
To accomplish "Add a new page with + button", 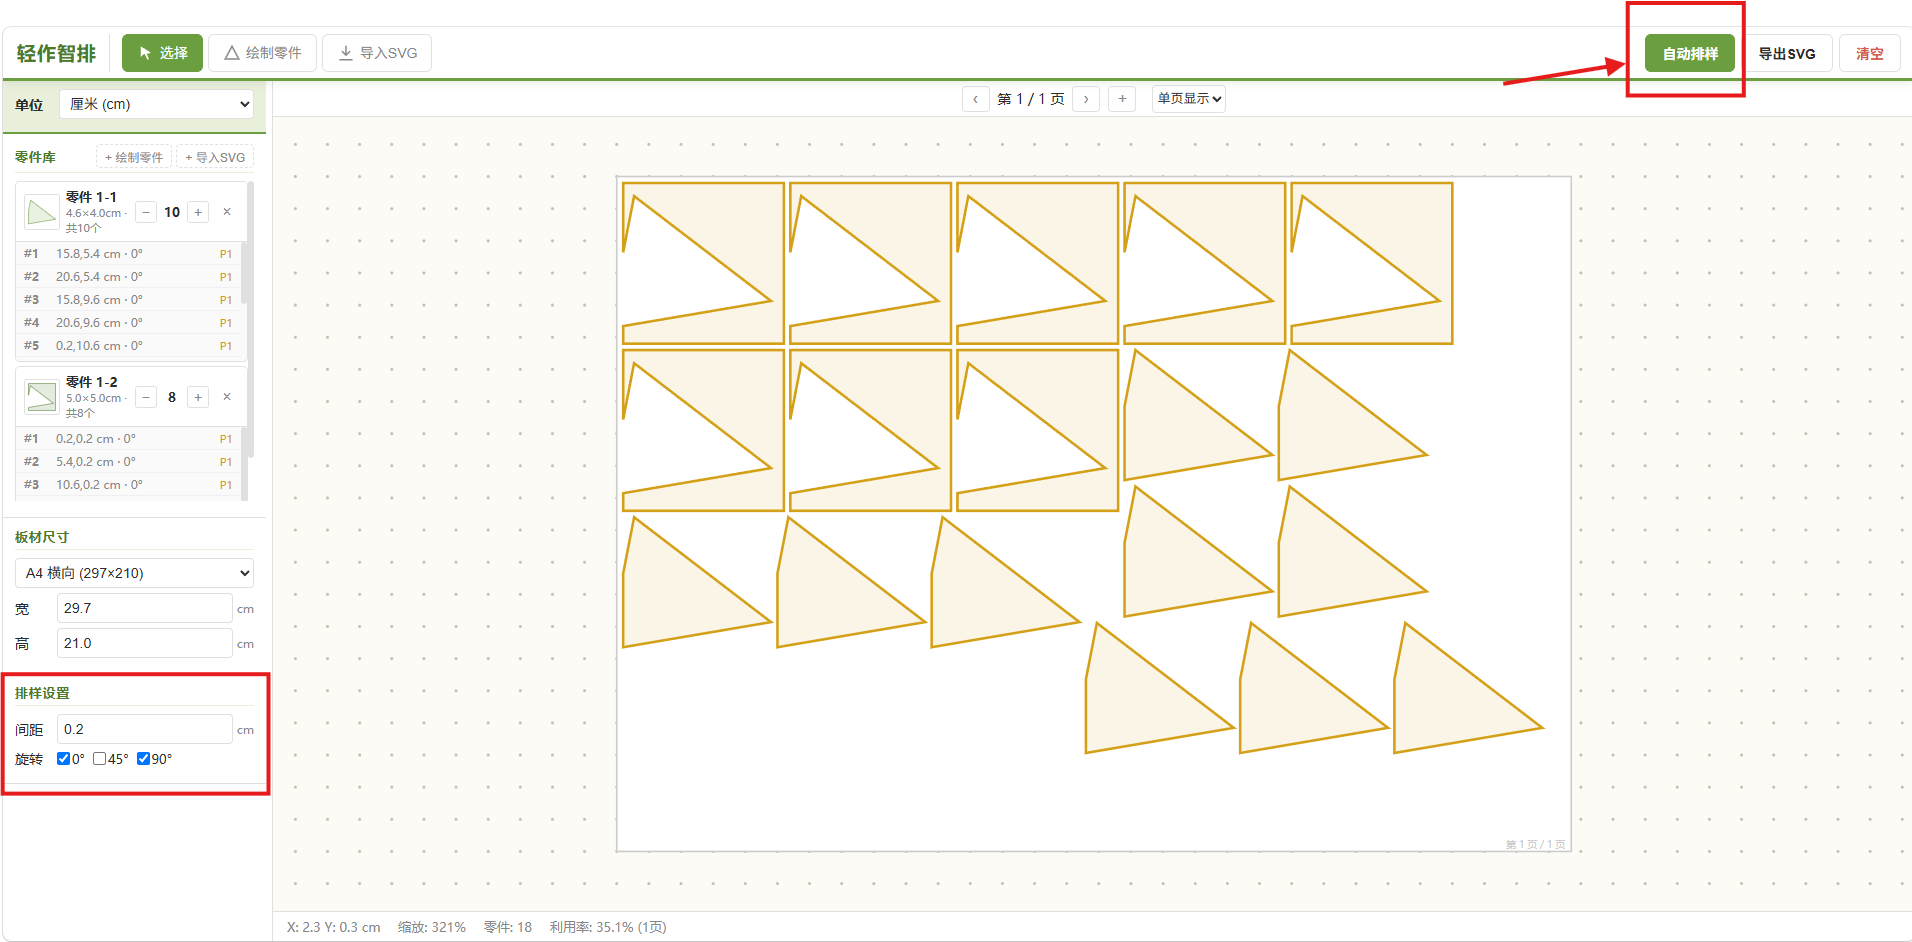I will [x=1122, y=99].
